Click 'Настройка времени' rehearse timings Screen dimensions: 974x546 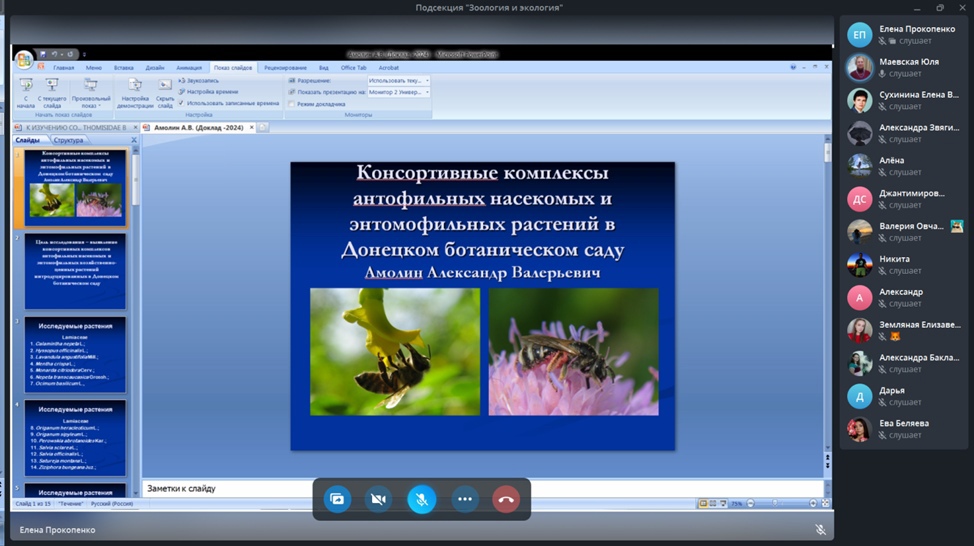tap(208, 92)
